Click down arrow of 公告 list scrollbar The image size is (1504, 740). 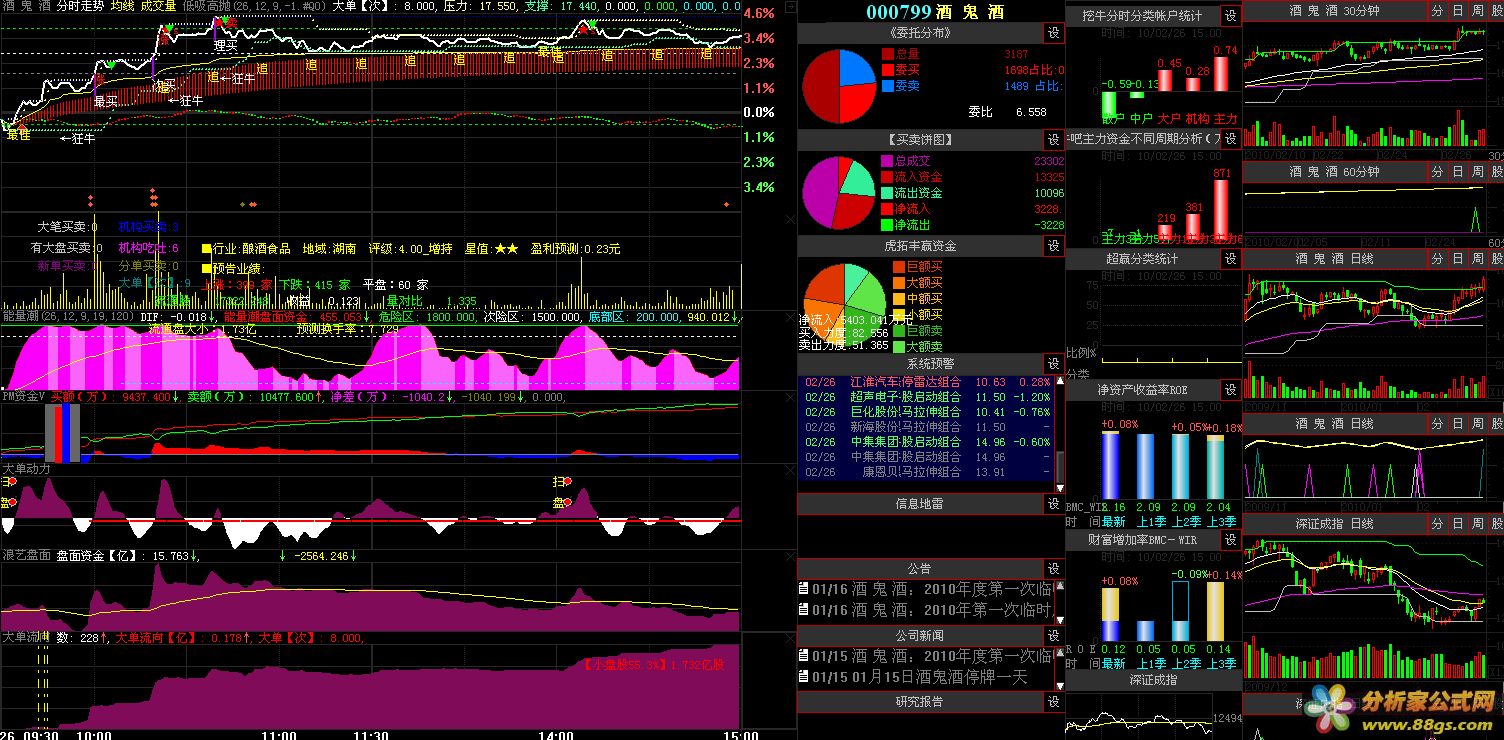(x=1059, y=619)
